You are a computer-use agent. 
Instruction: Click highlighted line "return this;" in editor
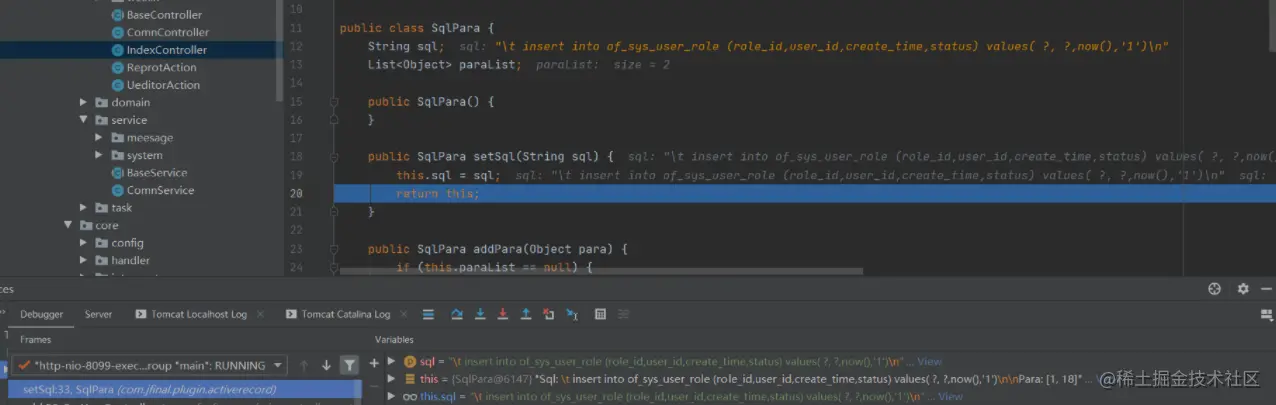pyautogui.click(x=437, y=194)
